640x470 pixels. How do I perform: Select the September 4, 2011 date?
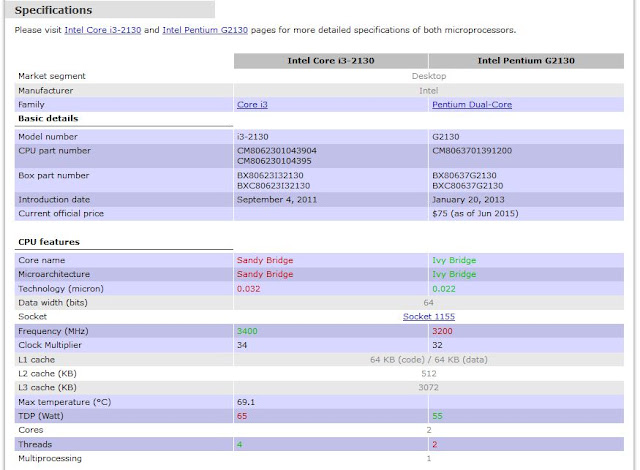tap(277, 200)
